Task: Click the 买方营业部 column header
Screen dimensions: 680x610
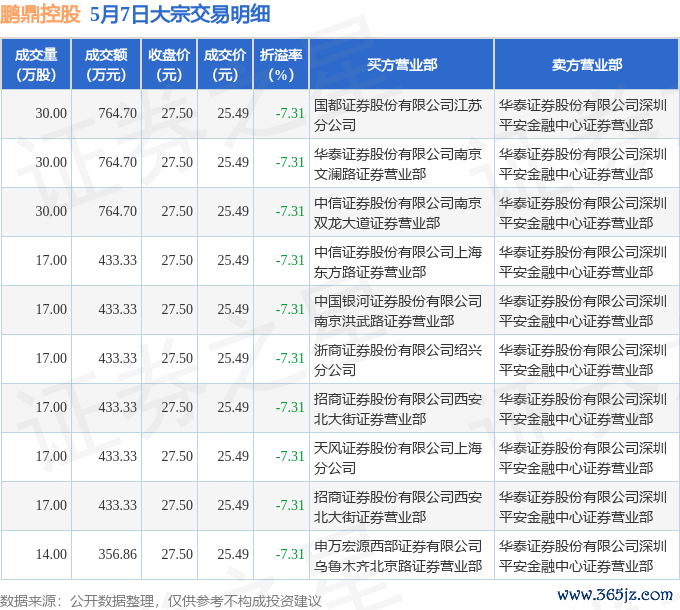Action: 402,65
